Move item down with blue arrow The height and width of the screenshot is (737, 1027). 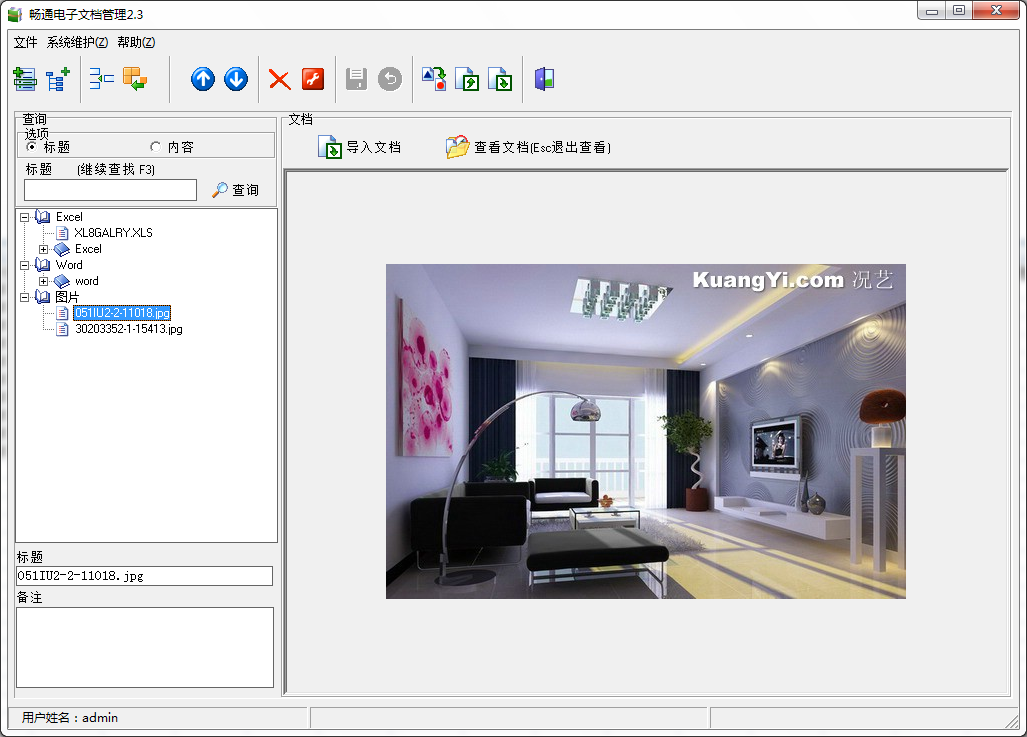pyautogui.click(x=236, y=79)
